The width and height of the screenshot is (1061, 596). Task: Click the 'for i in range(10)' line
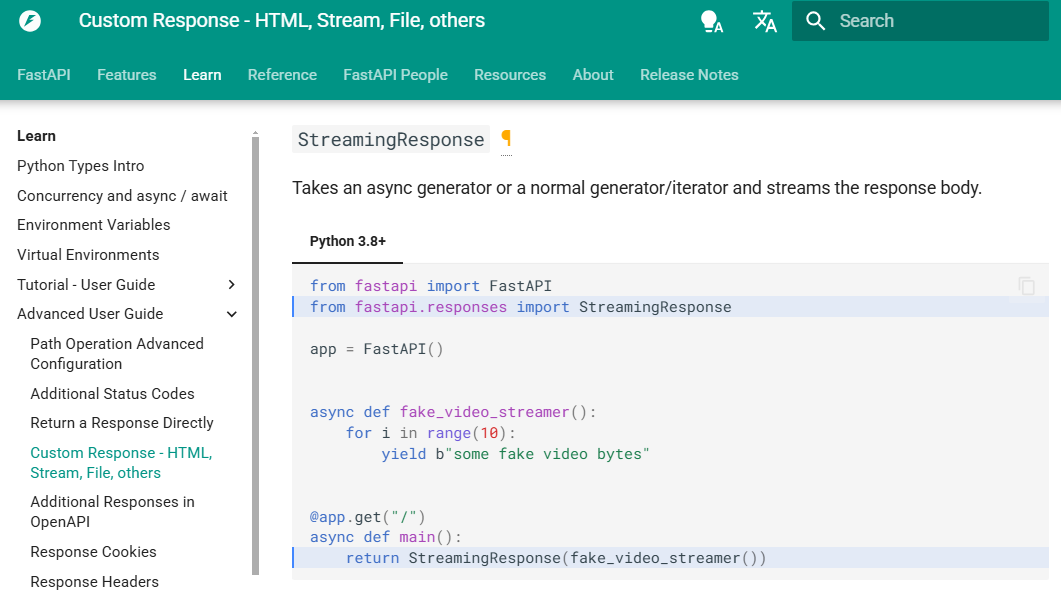(430, 433)
